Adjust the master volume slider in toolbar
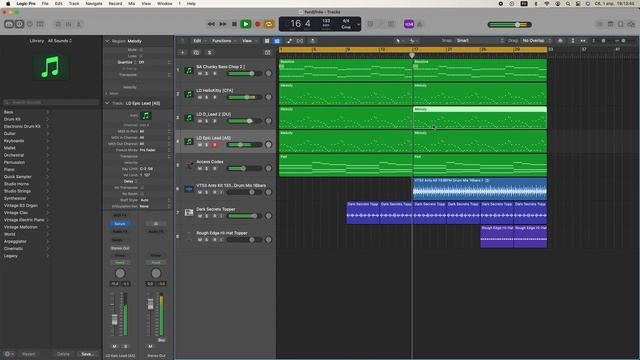The image size is (640, 360). point(510,24)
